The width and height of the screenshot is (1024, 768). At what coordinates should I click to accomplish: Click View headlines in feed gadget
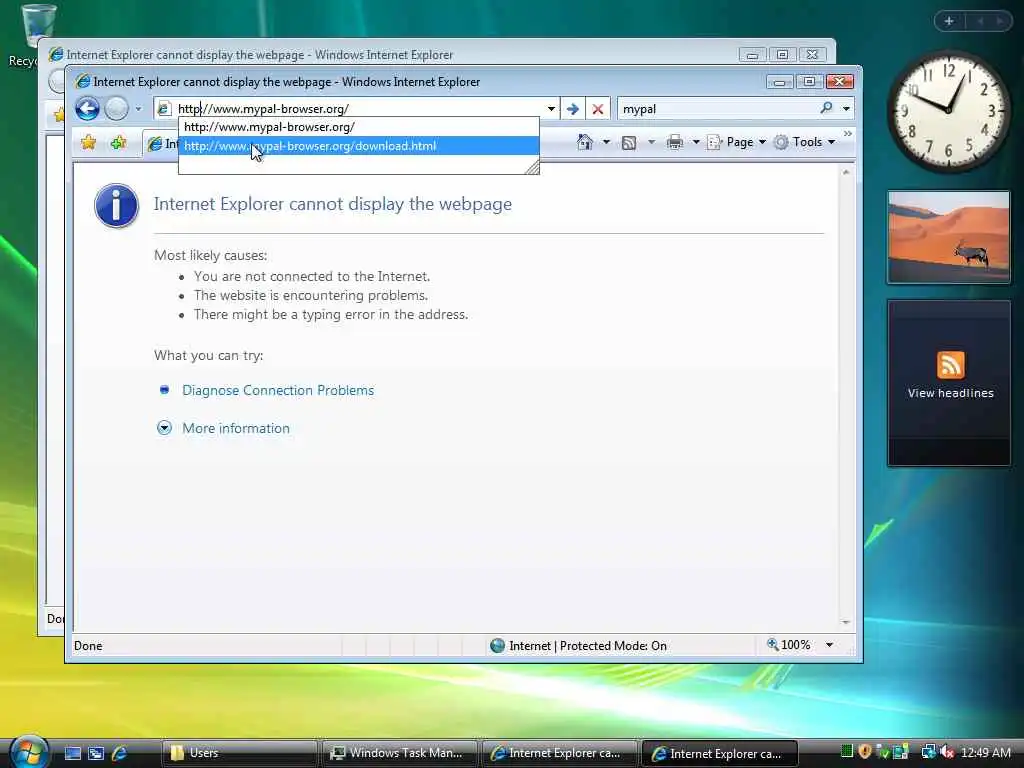pos(950,393)
